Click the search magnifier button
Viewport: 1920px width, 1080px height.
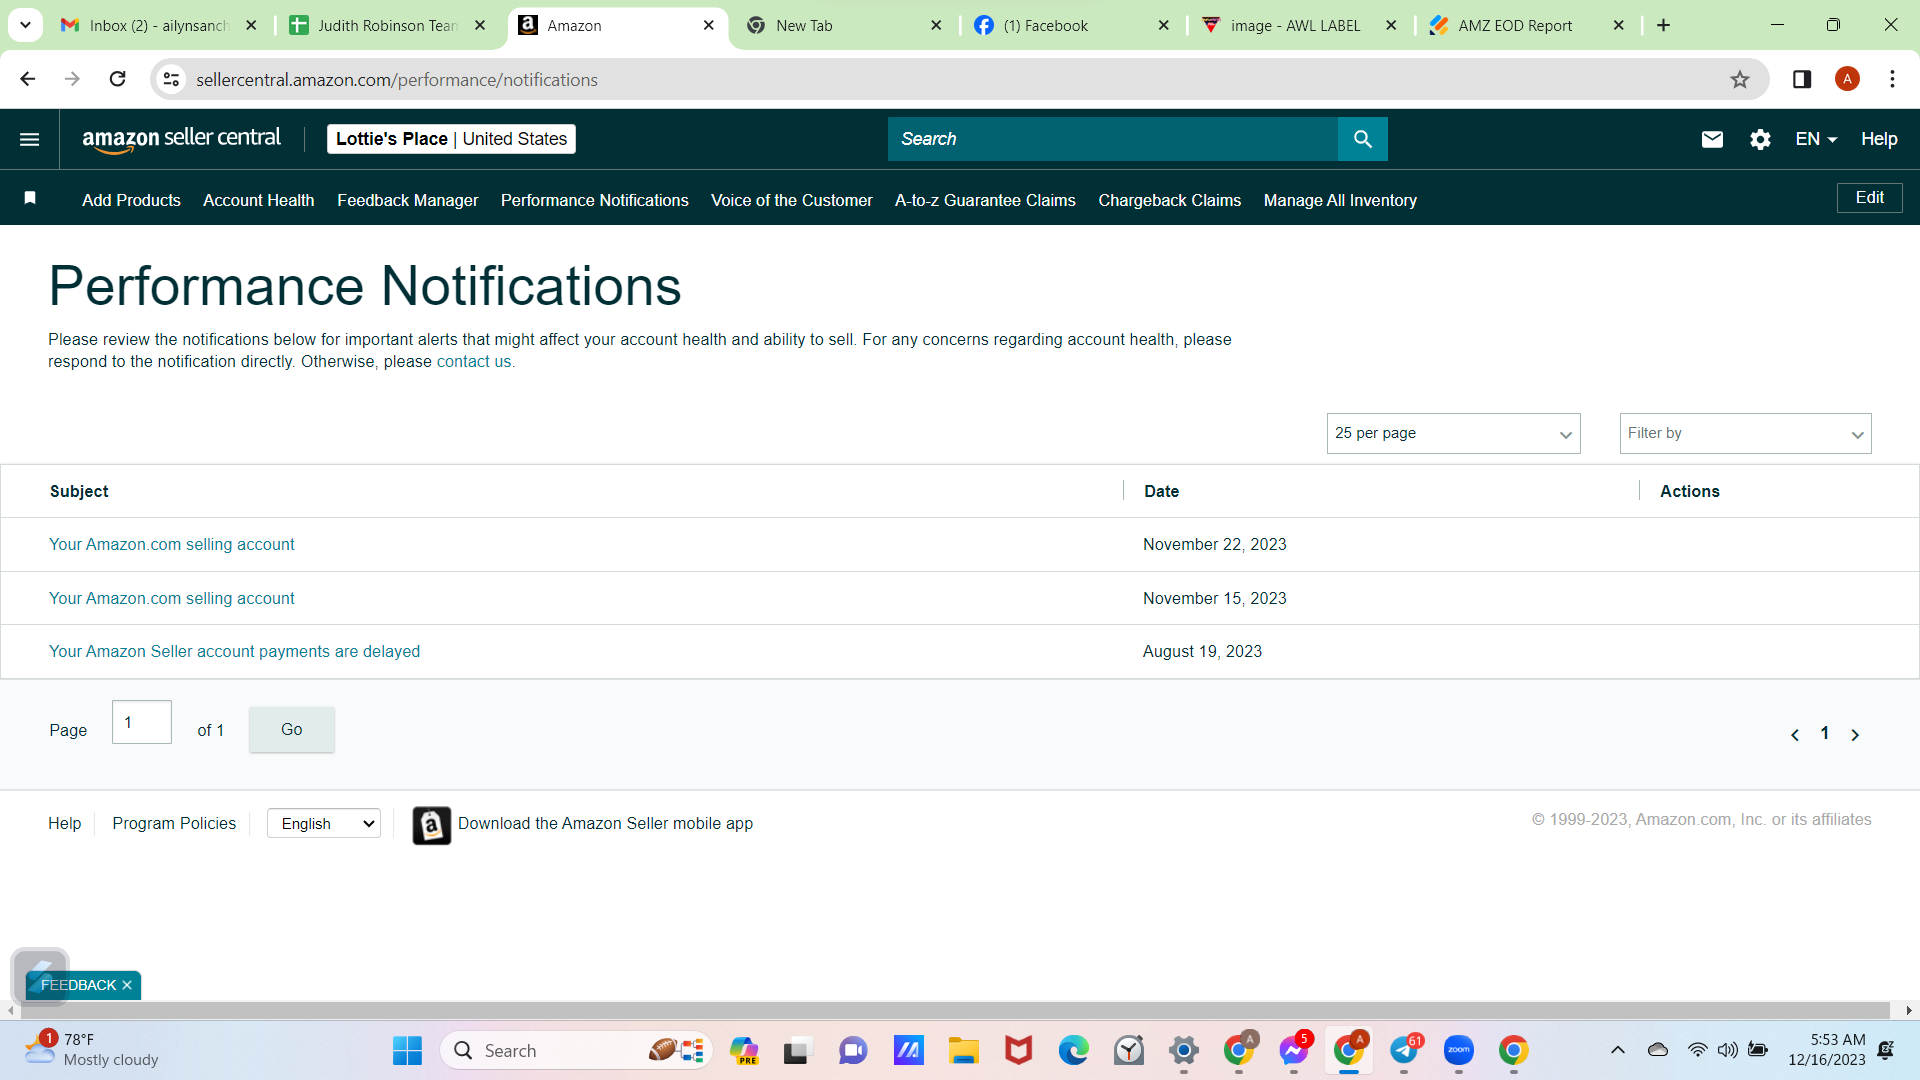(x=1362, y=139)
